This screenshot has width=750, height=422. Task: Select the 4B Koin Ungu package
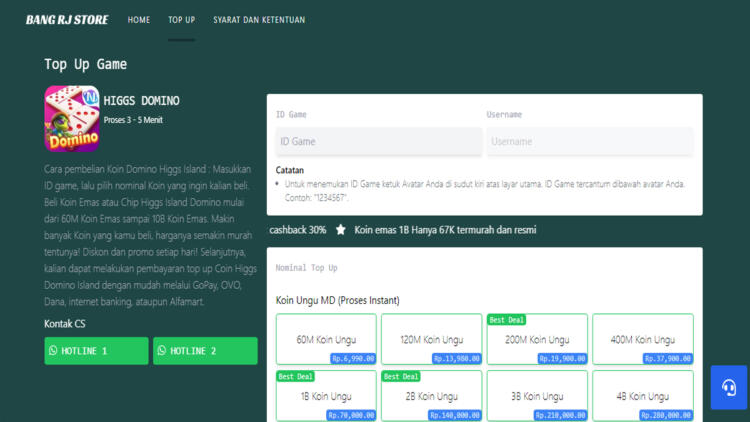point(642,396)
